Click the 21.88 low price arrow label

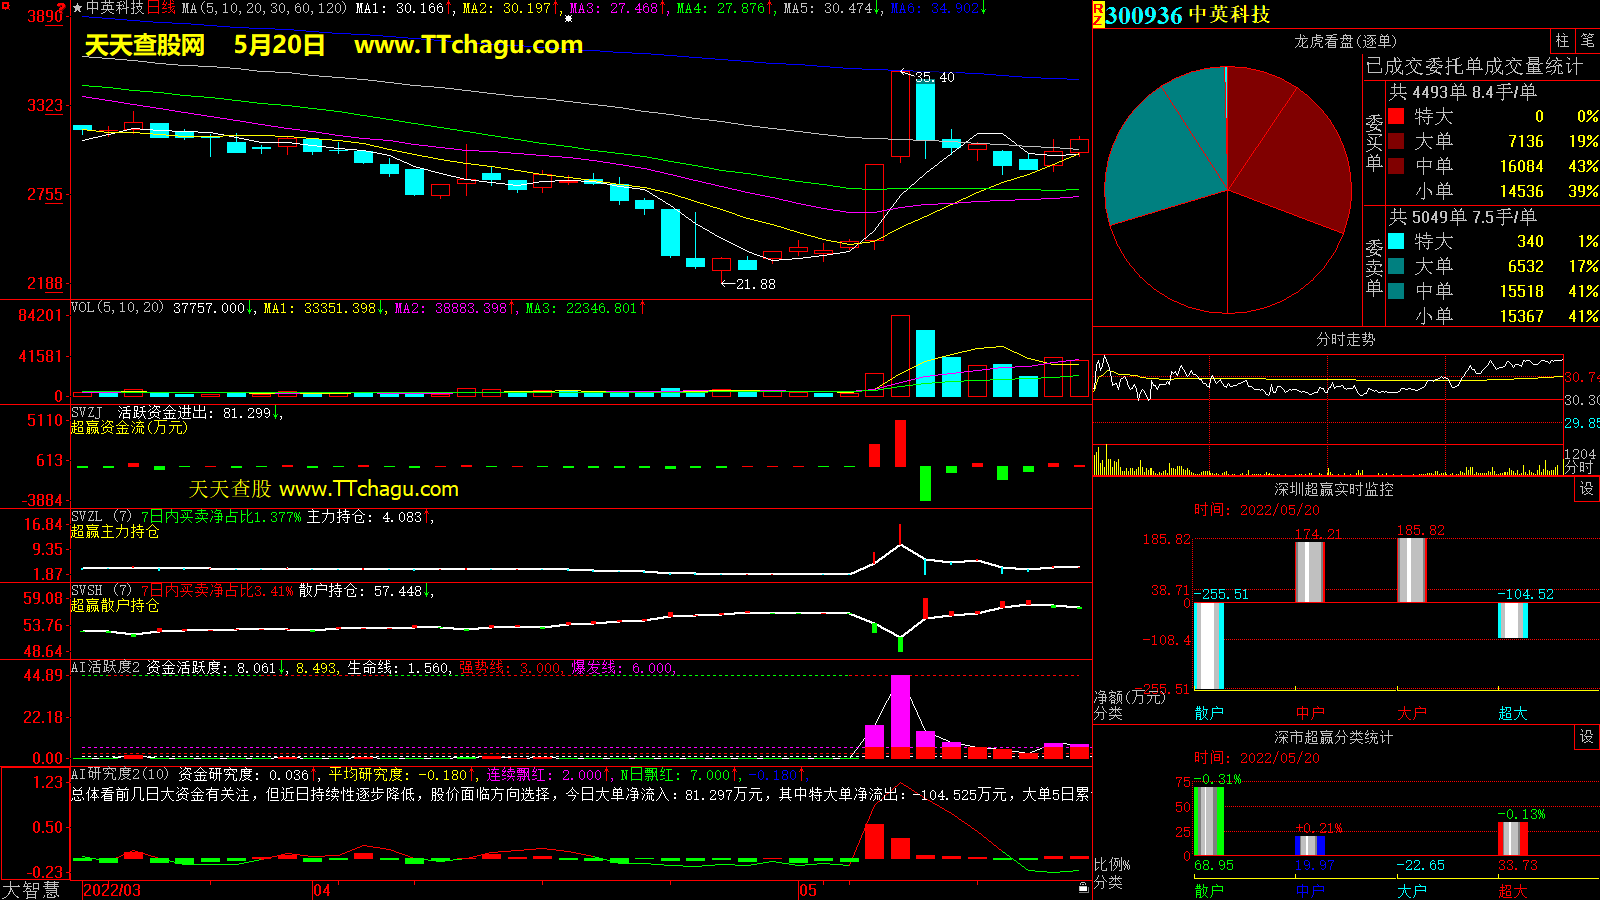(750, 284)
